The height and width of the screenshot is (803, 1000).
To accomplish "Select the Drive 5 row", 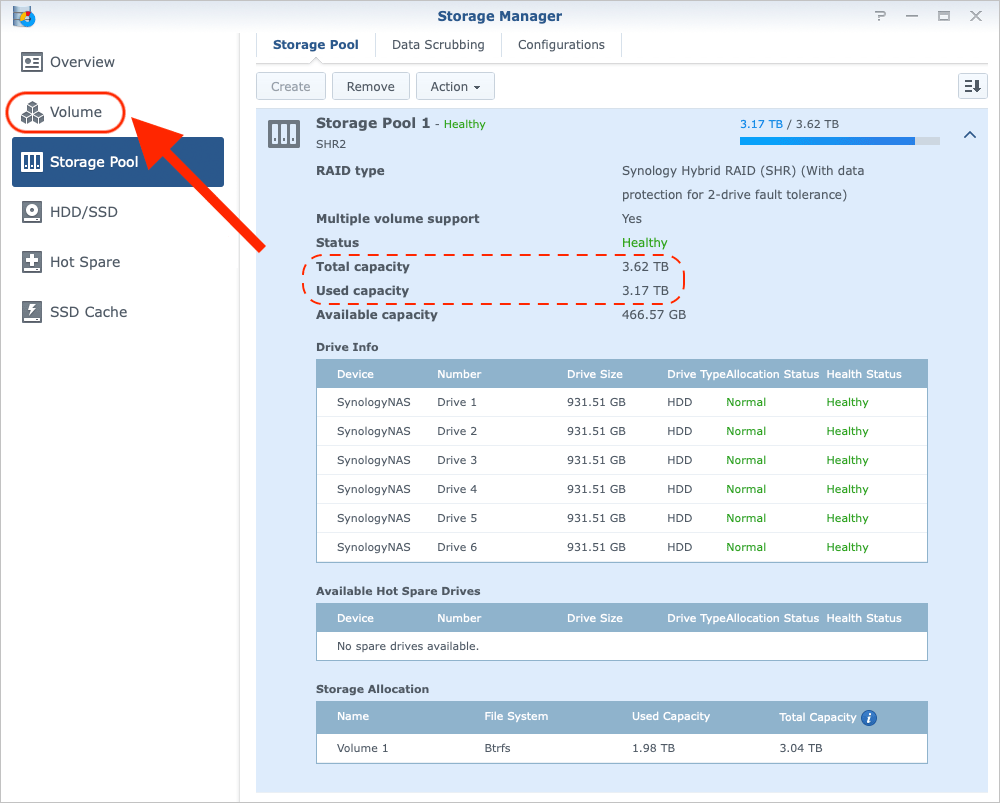I will pyautogui.click(x=622, y=519).
